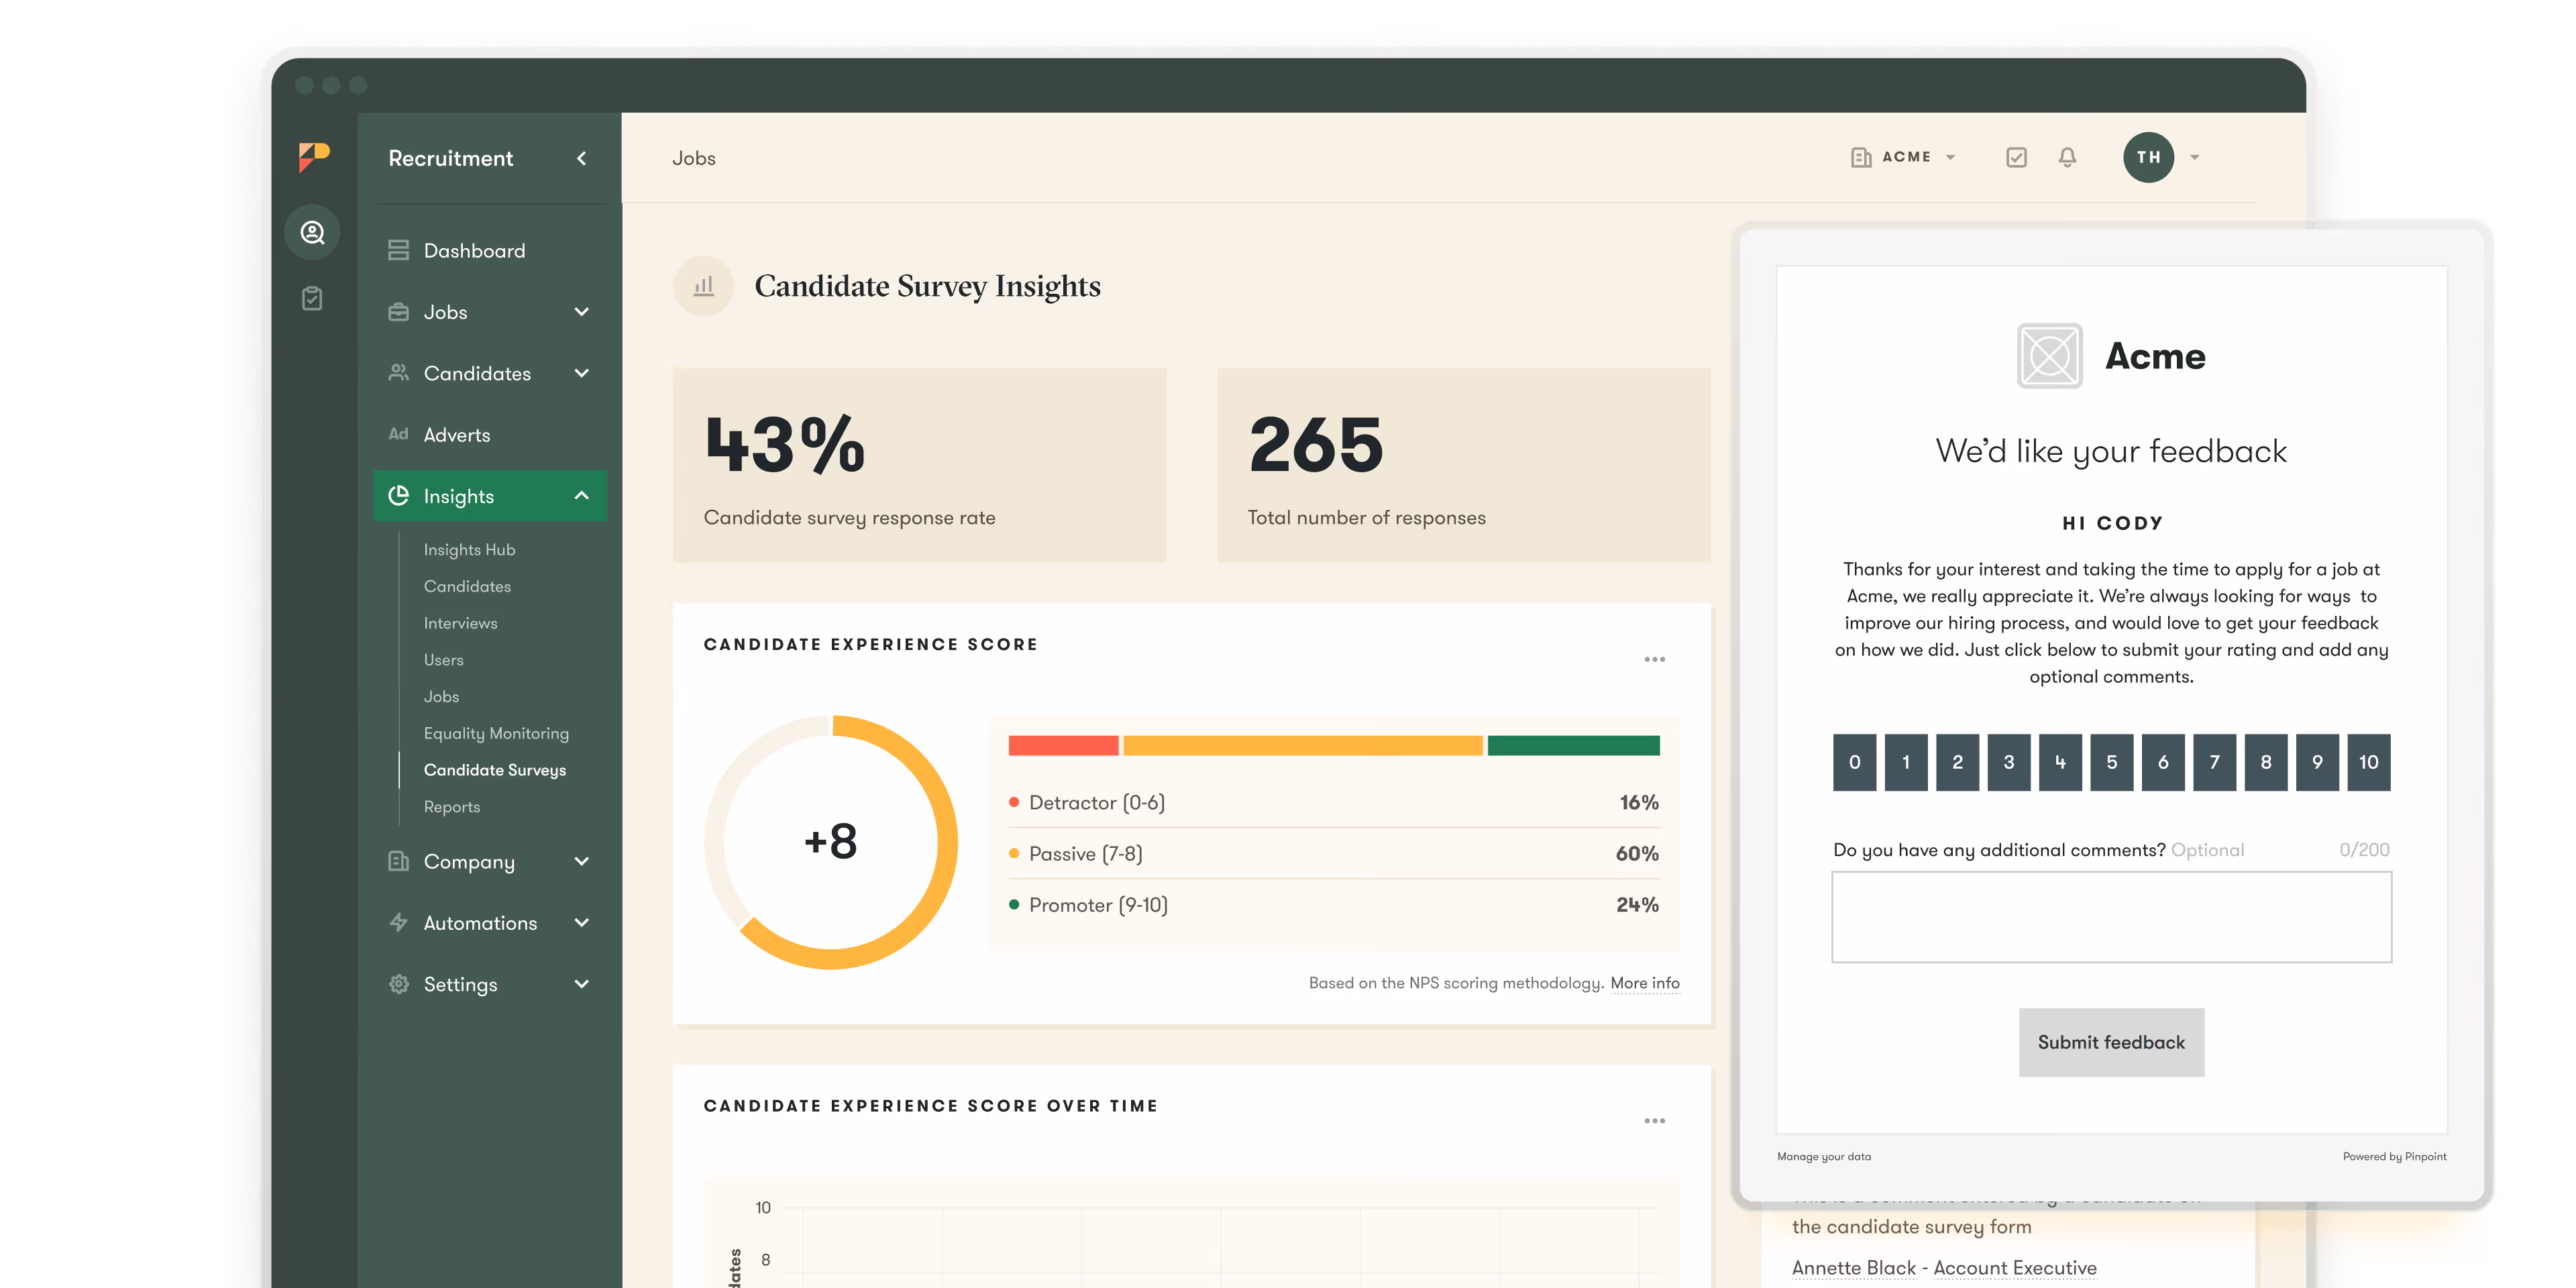Collapse the Recruitment sidebar with the back chevron
This screenshot has width=2576, height=1288.
coord(581,158)
